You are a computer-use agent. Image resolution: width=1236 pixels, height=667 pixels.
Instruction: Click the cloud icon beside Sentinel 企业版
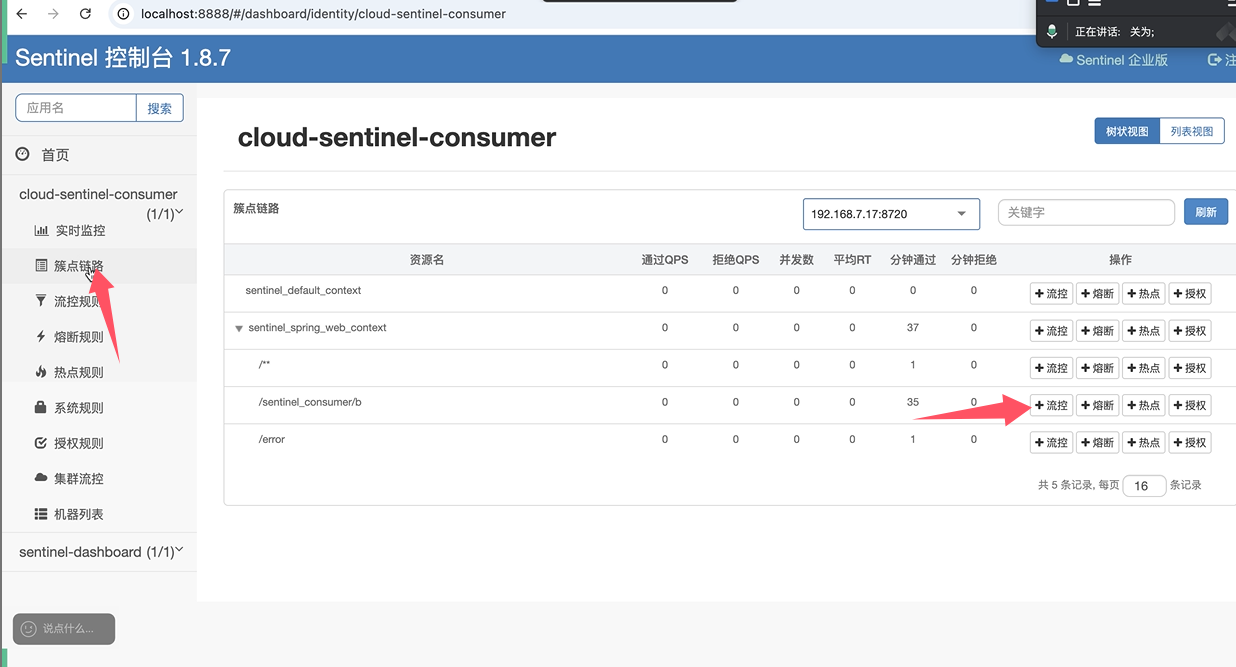click(1066, 59)
